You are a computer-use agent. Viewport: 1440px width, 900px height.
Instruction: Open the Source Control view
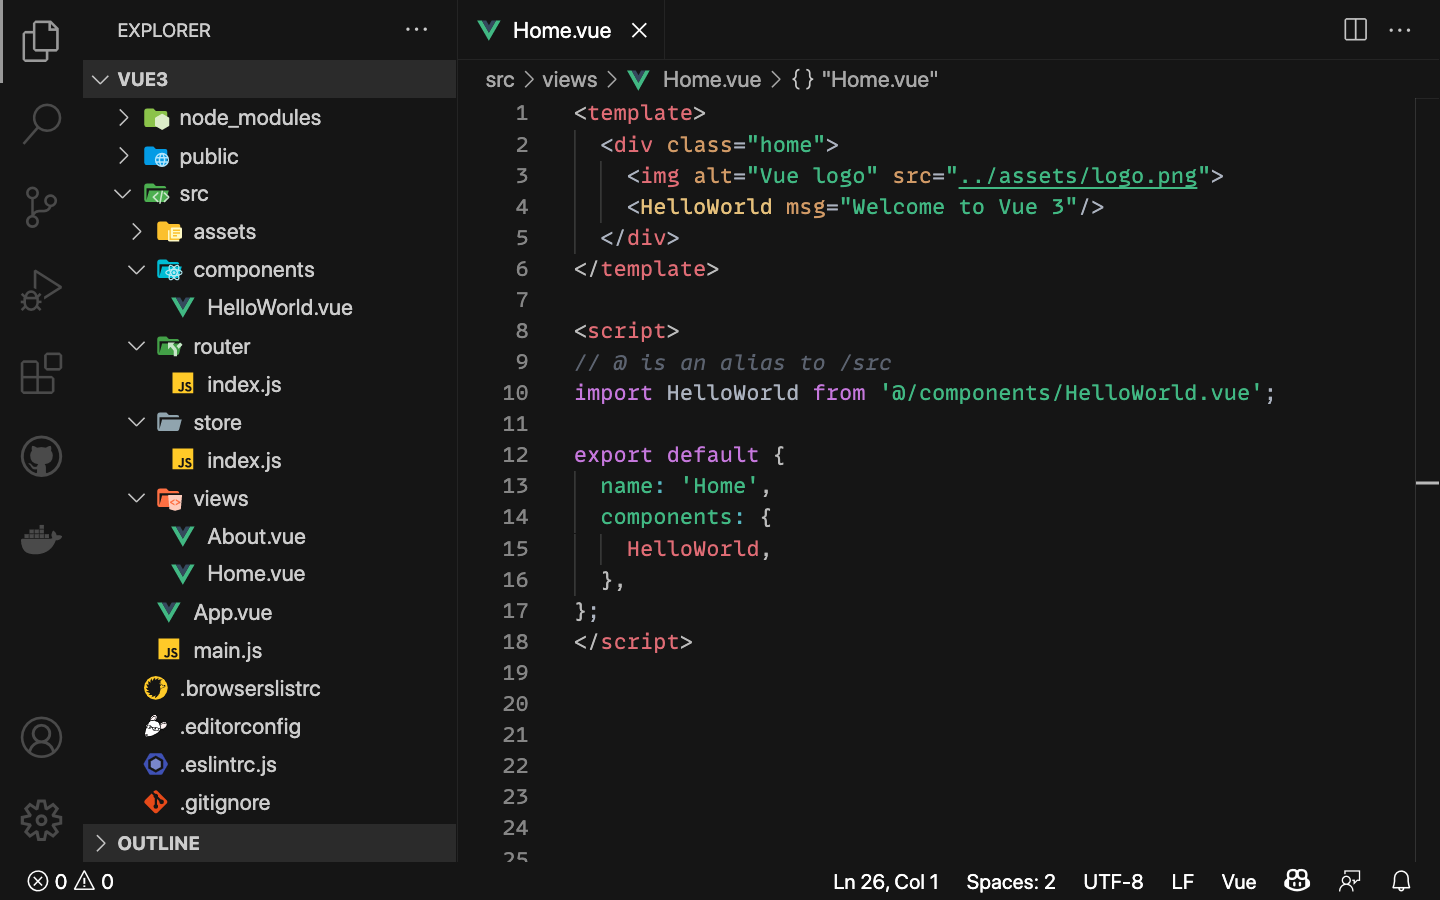41,206
